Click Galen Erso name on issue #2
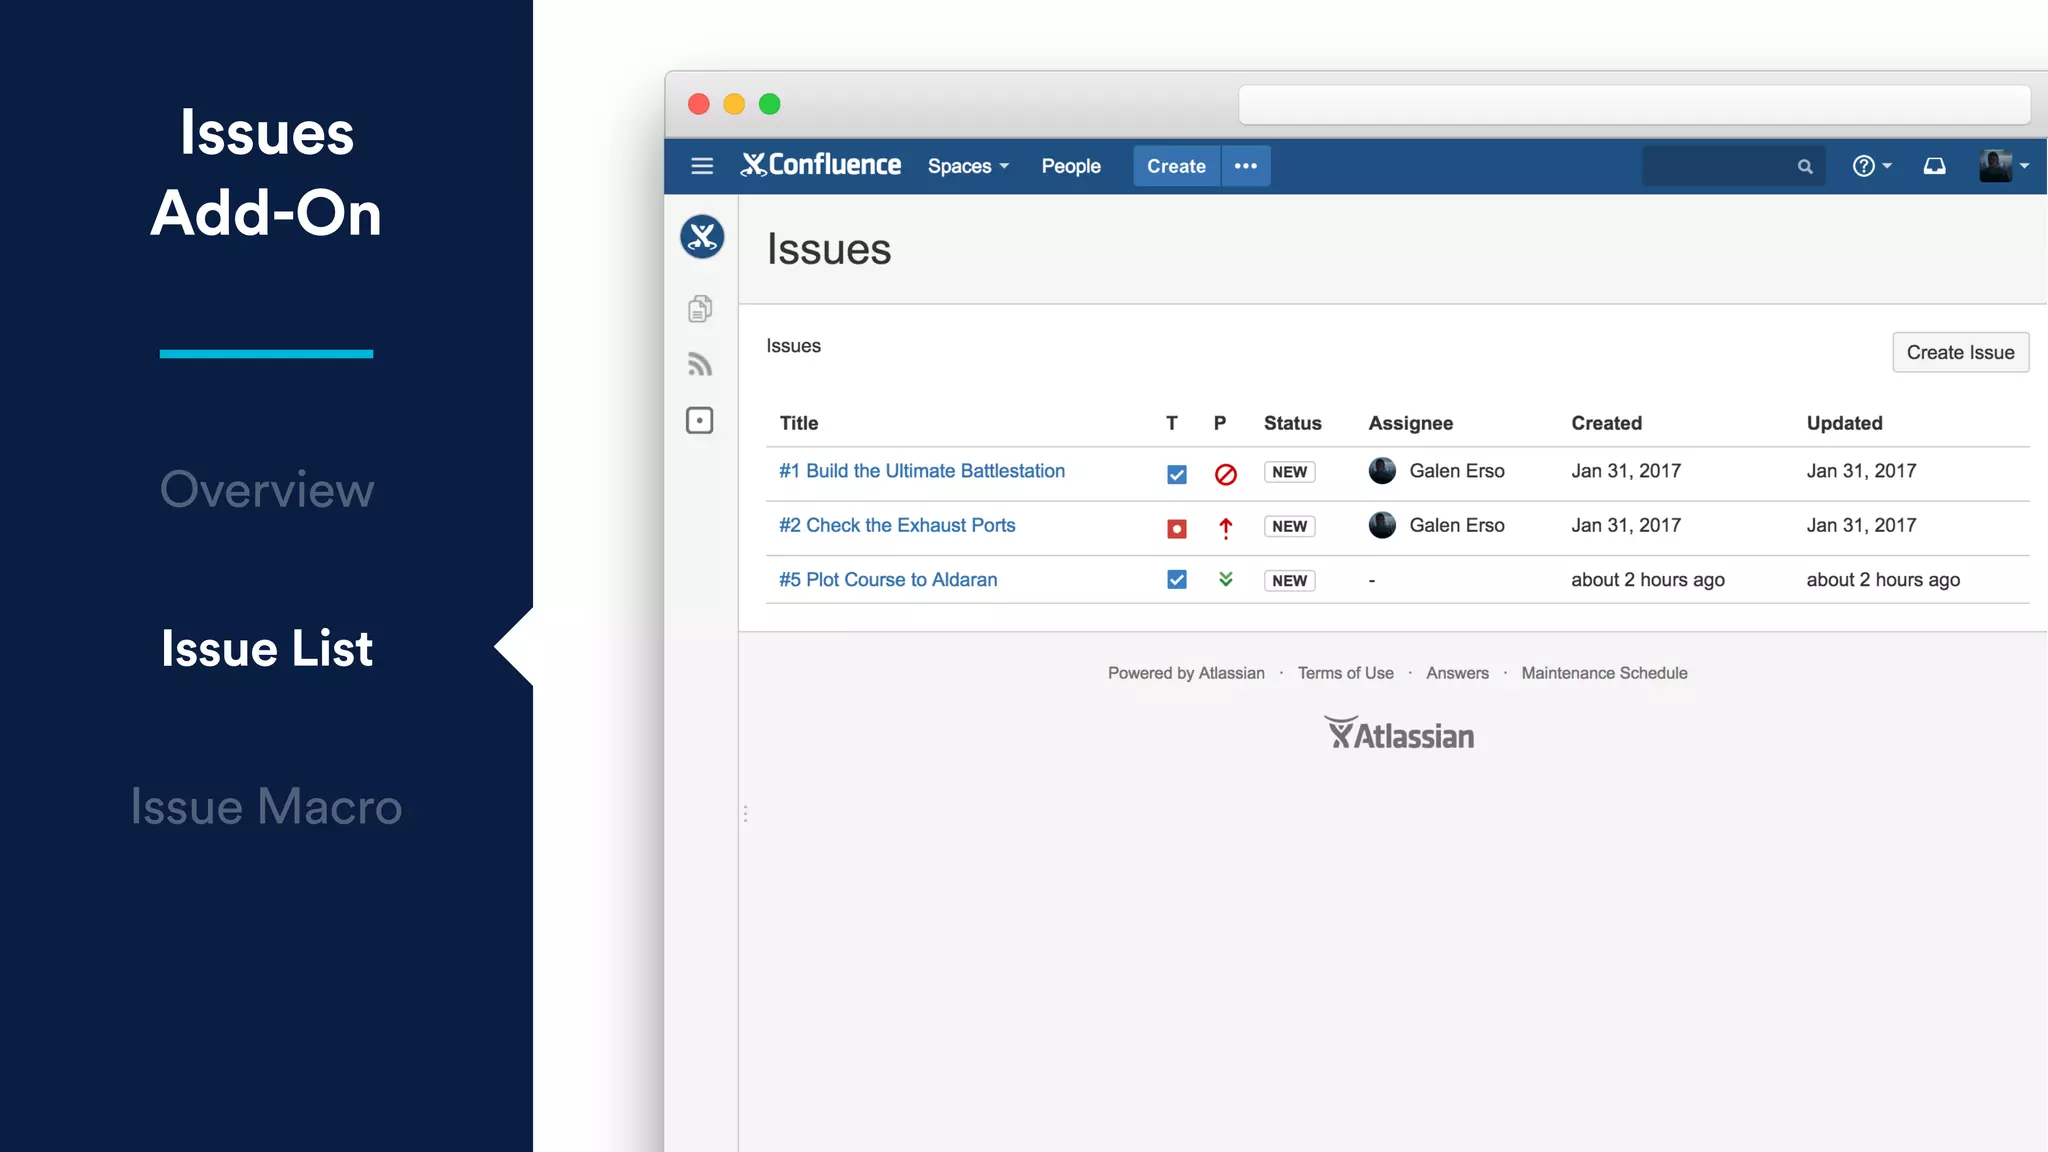Screen dimensions: 2048x1152 click(x=1457, y=525)
